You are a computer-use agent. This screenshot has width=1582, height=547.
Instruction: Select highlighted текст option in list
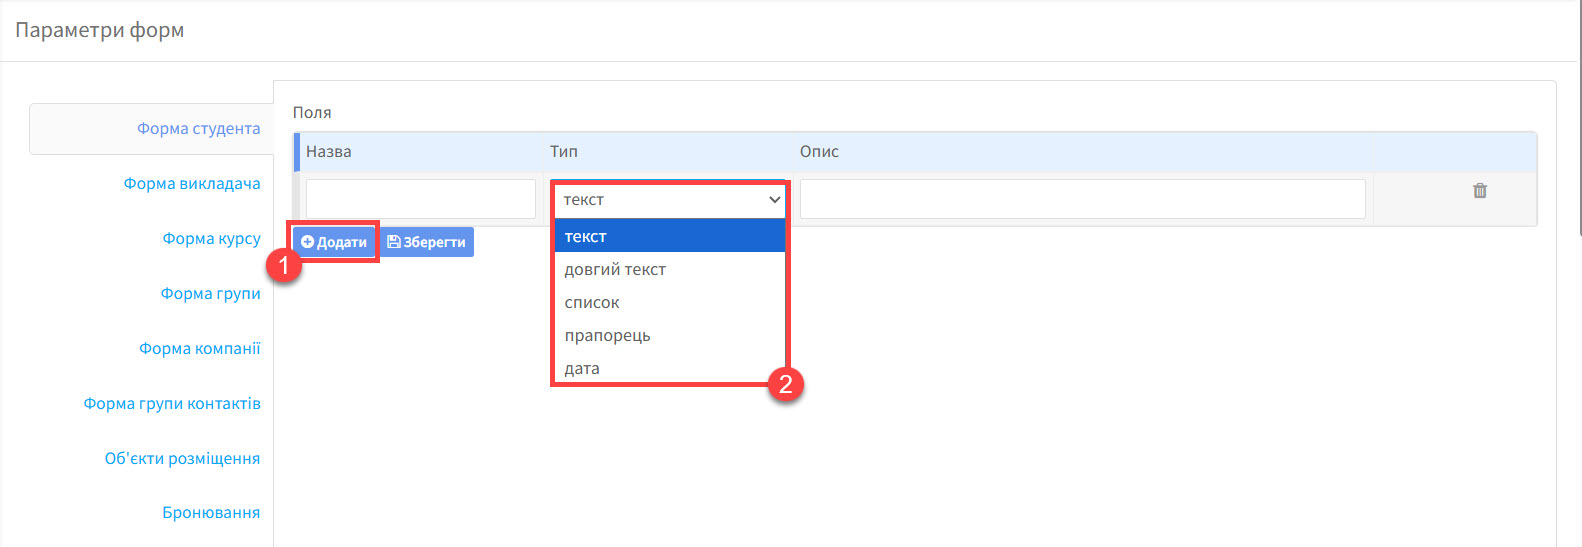tap(586, 237)
